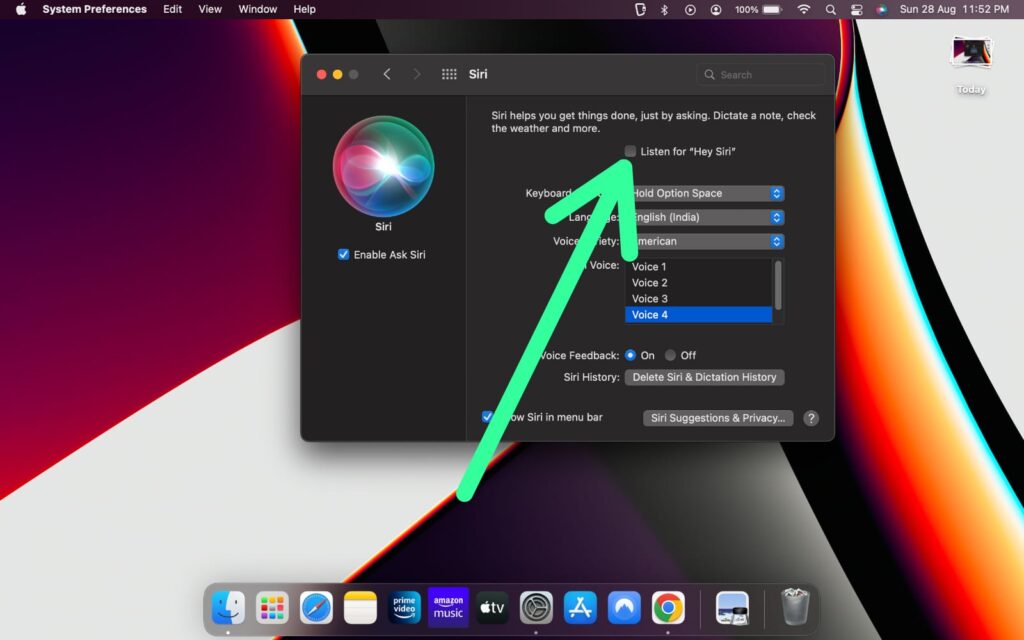Open the Wi-Fi menu
This screenshot has width=1024, height=640.
tap(804, 9)
